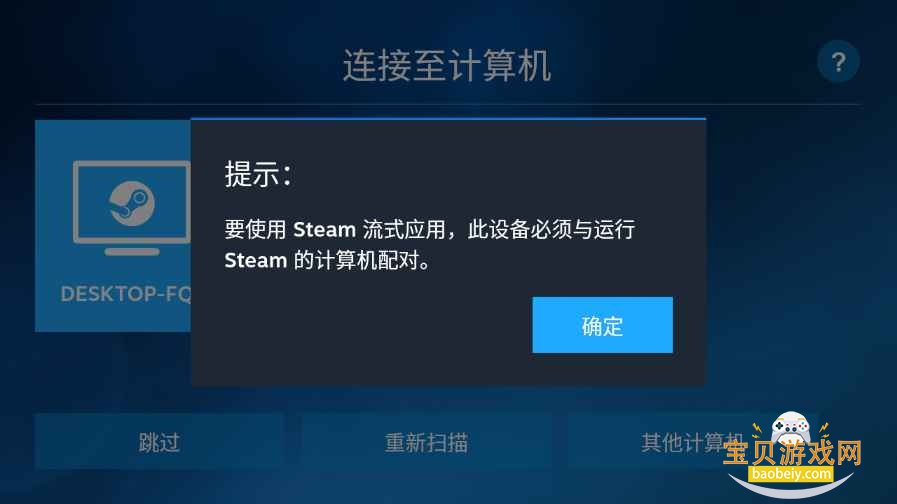
Task: Click the monitor stand under the Steam screen
Action: tap(132, 251)
